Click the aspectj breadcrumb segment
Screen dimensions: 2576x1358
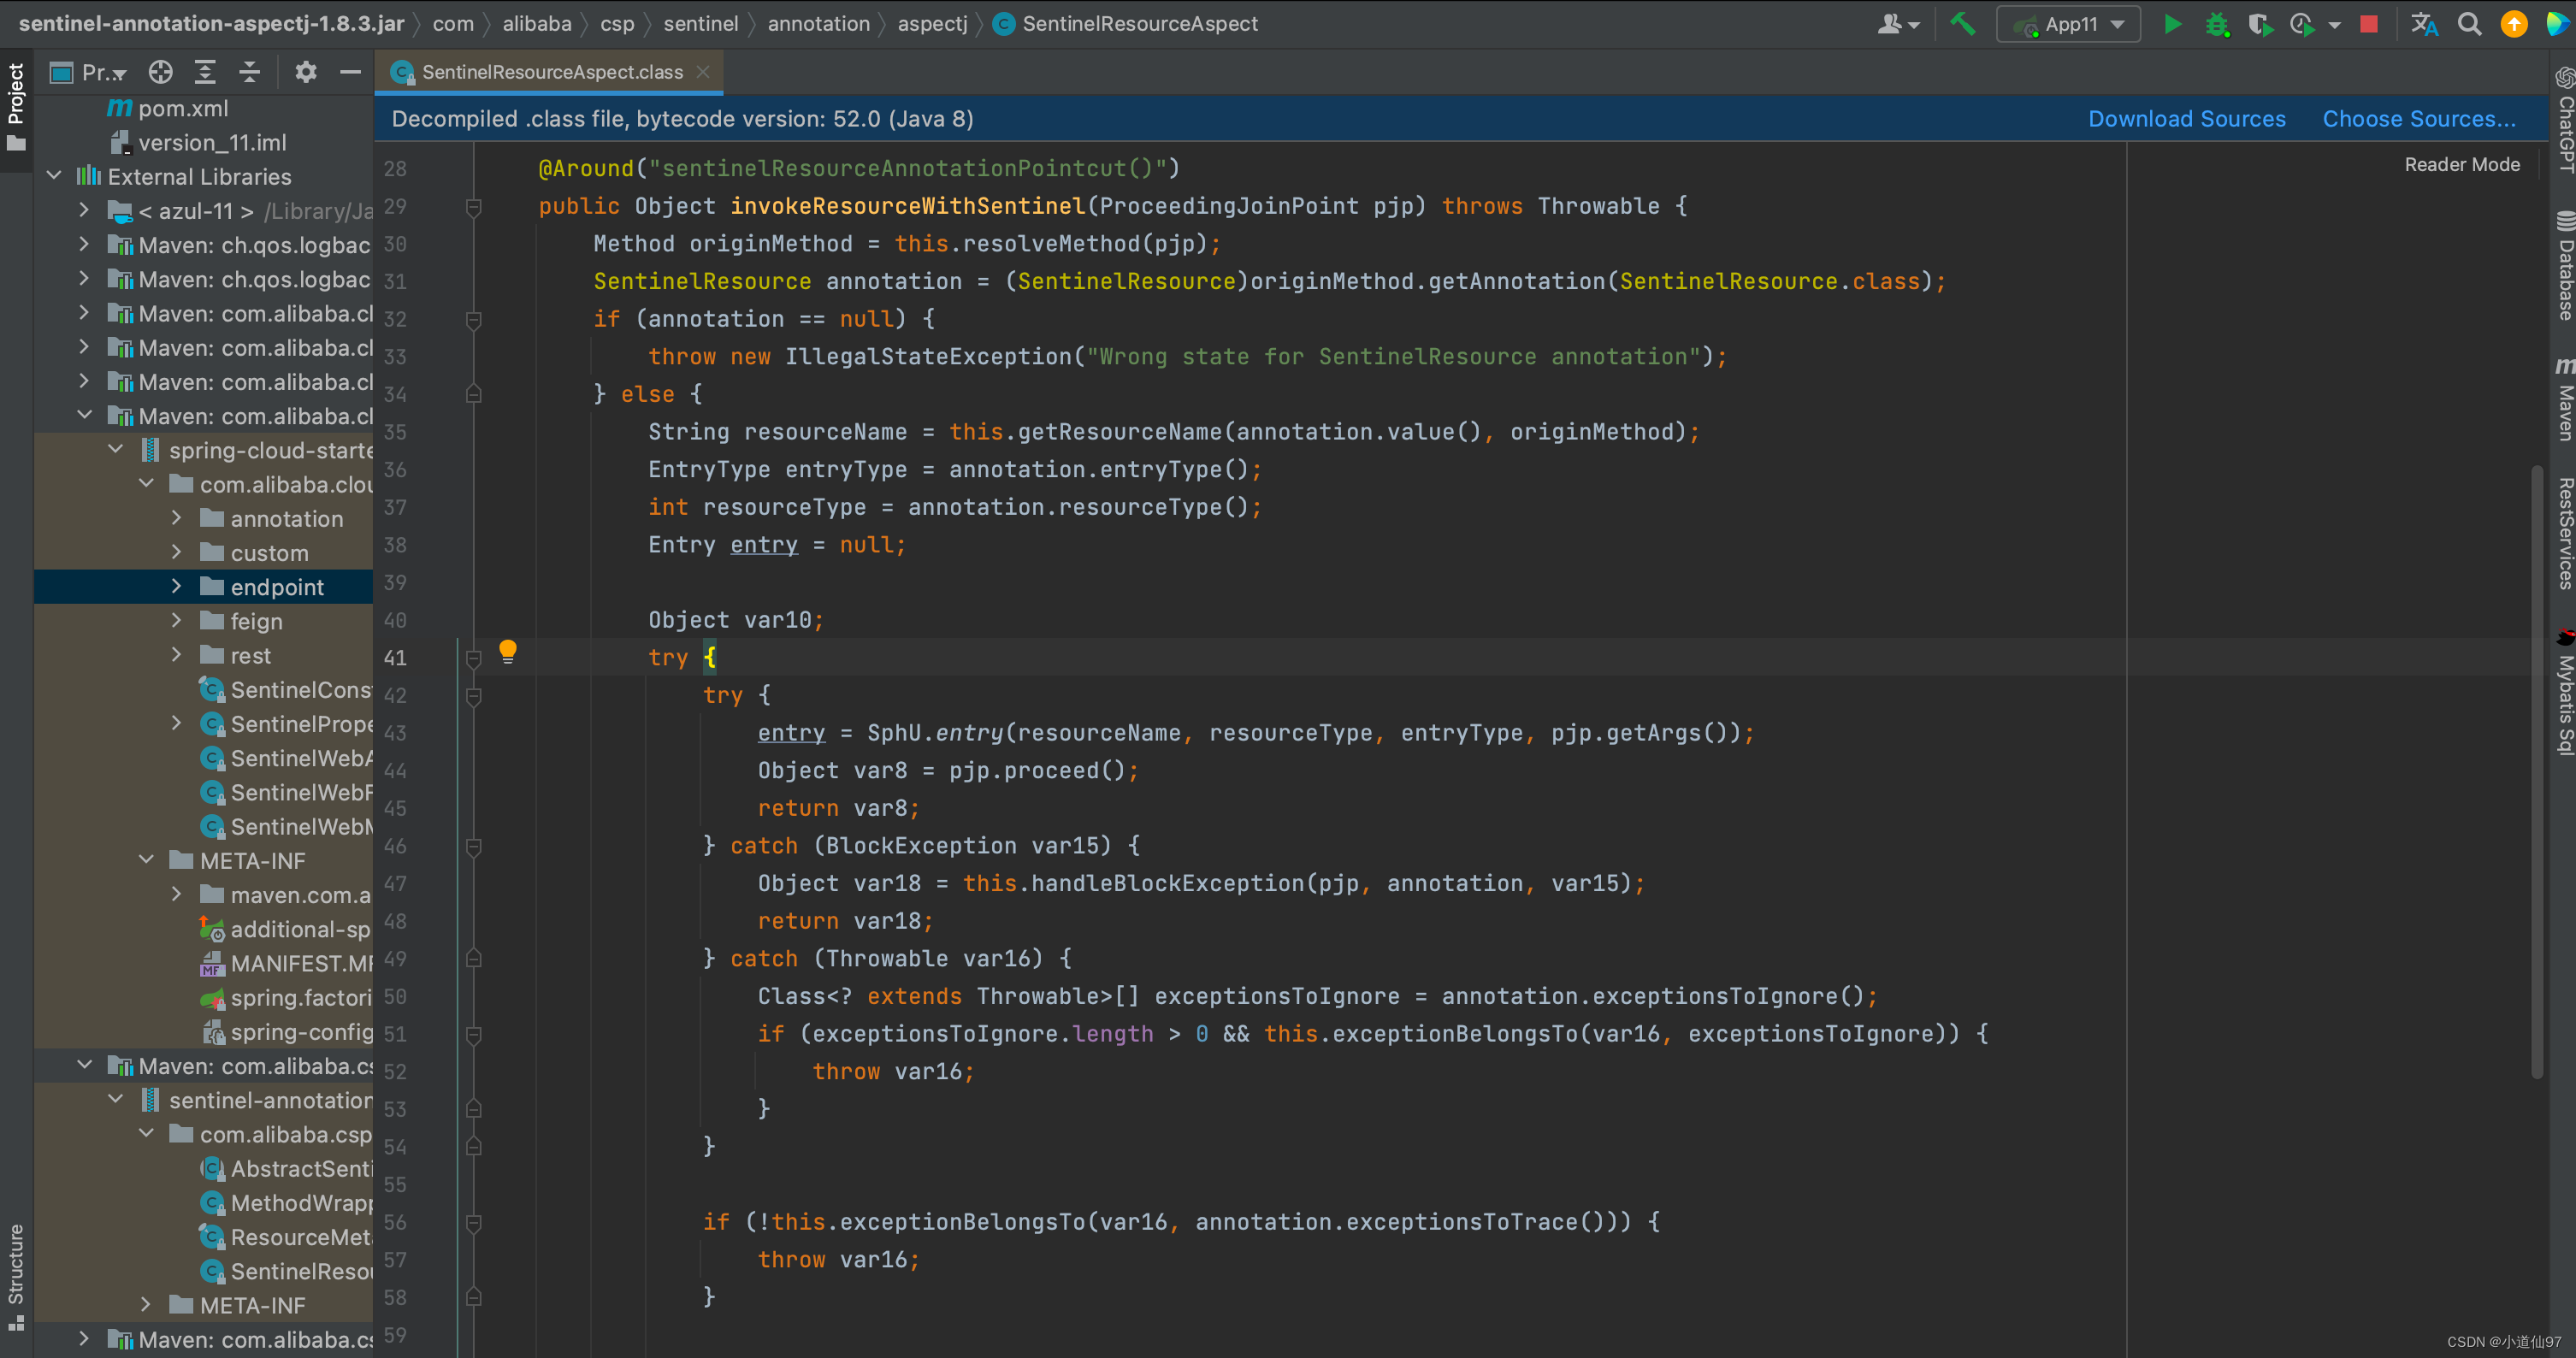[x=932, y=23]
